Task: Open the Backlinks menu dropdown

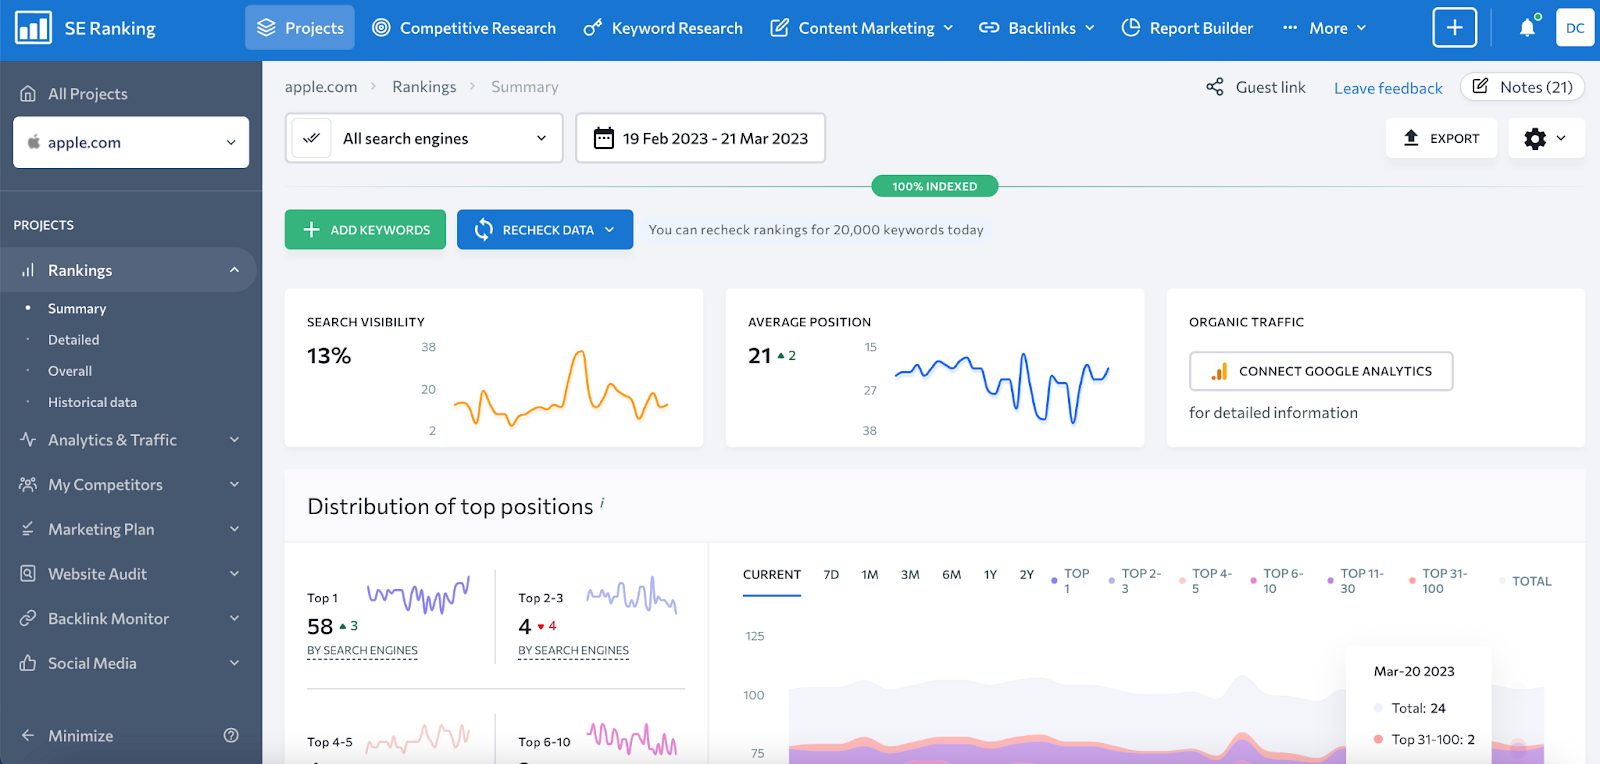Action: click(x=1036, y=28)
